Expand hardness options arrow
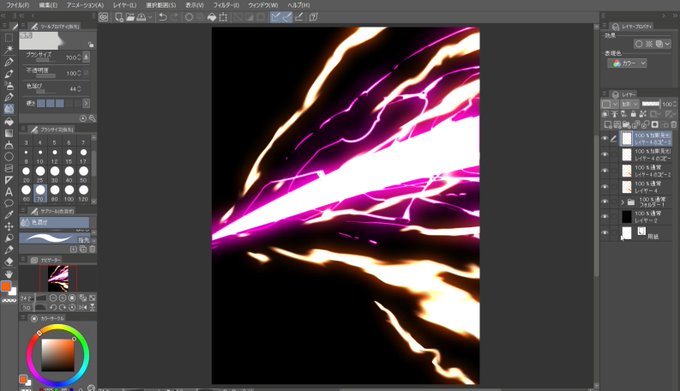The width and height of the screenshot is (680, 391). pyautogui.click(x=86, y=103)
